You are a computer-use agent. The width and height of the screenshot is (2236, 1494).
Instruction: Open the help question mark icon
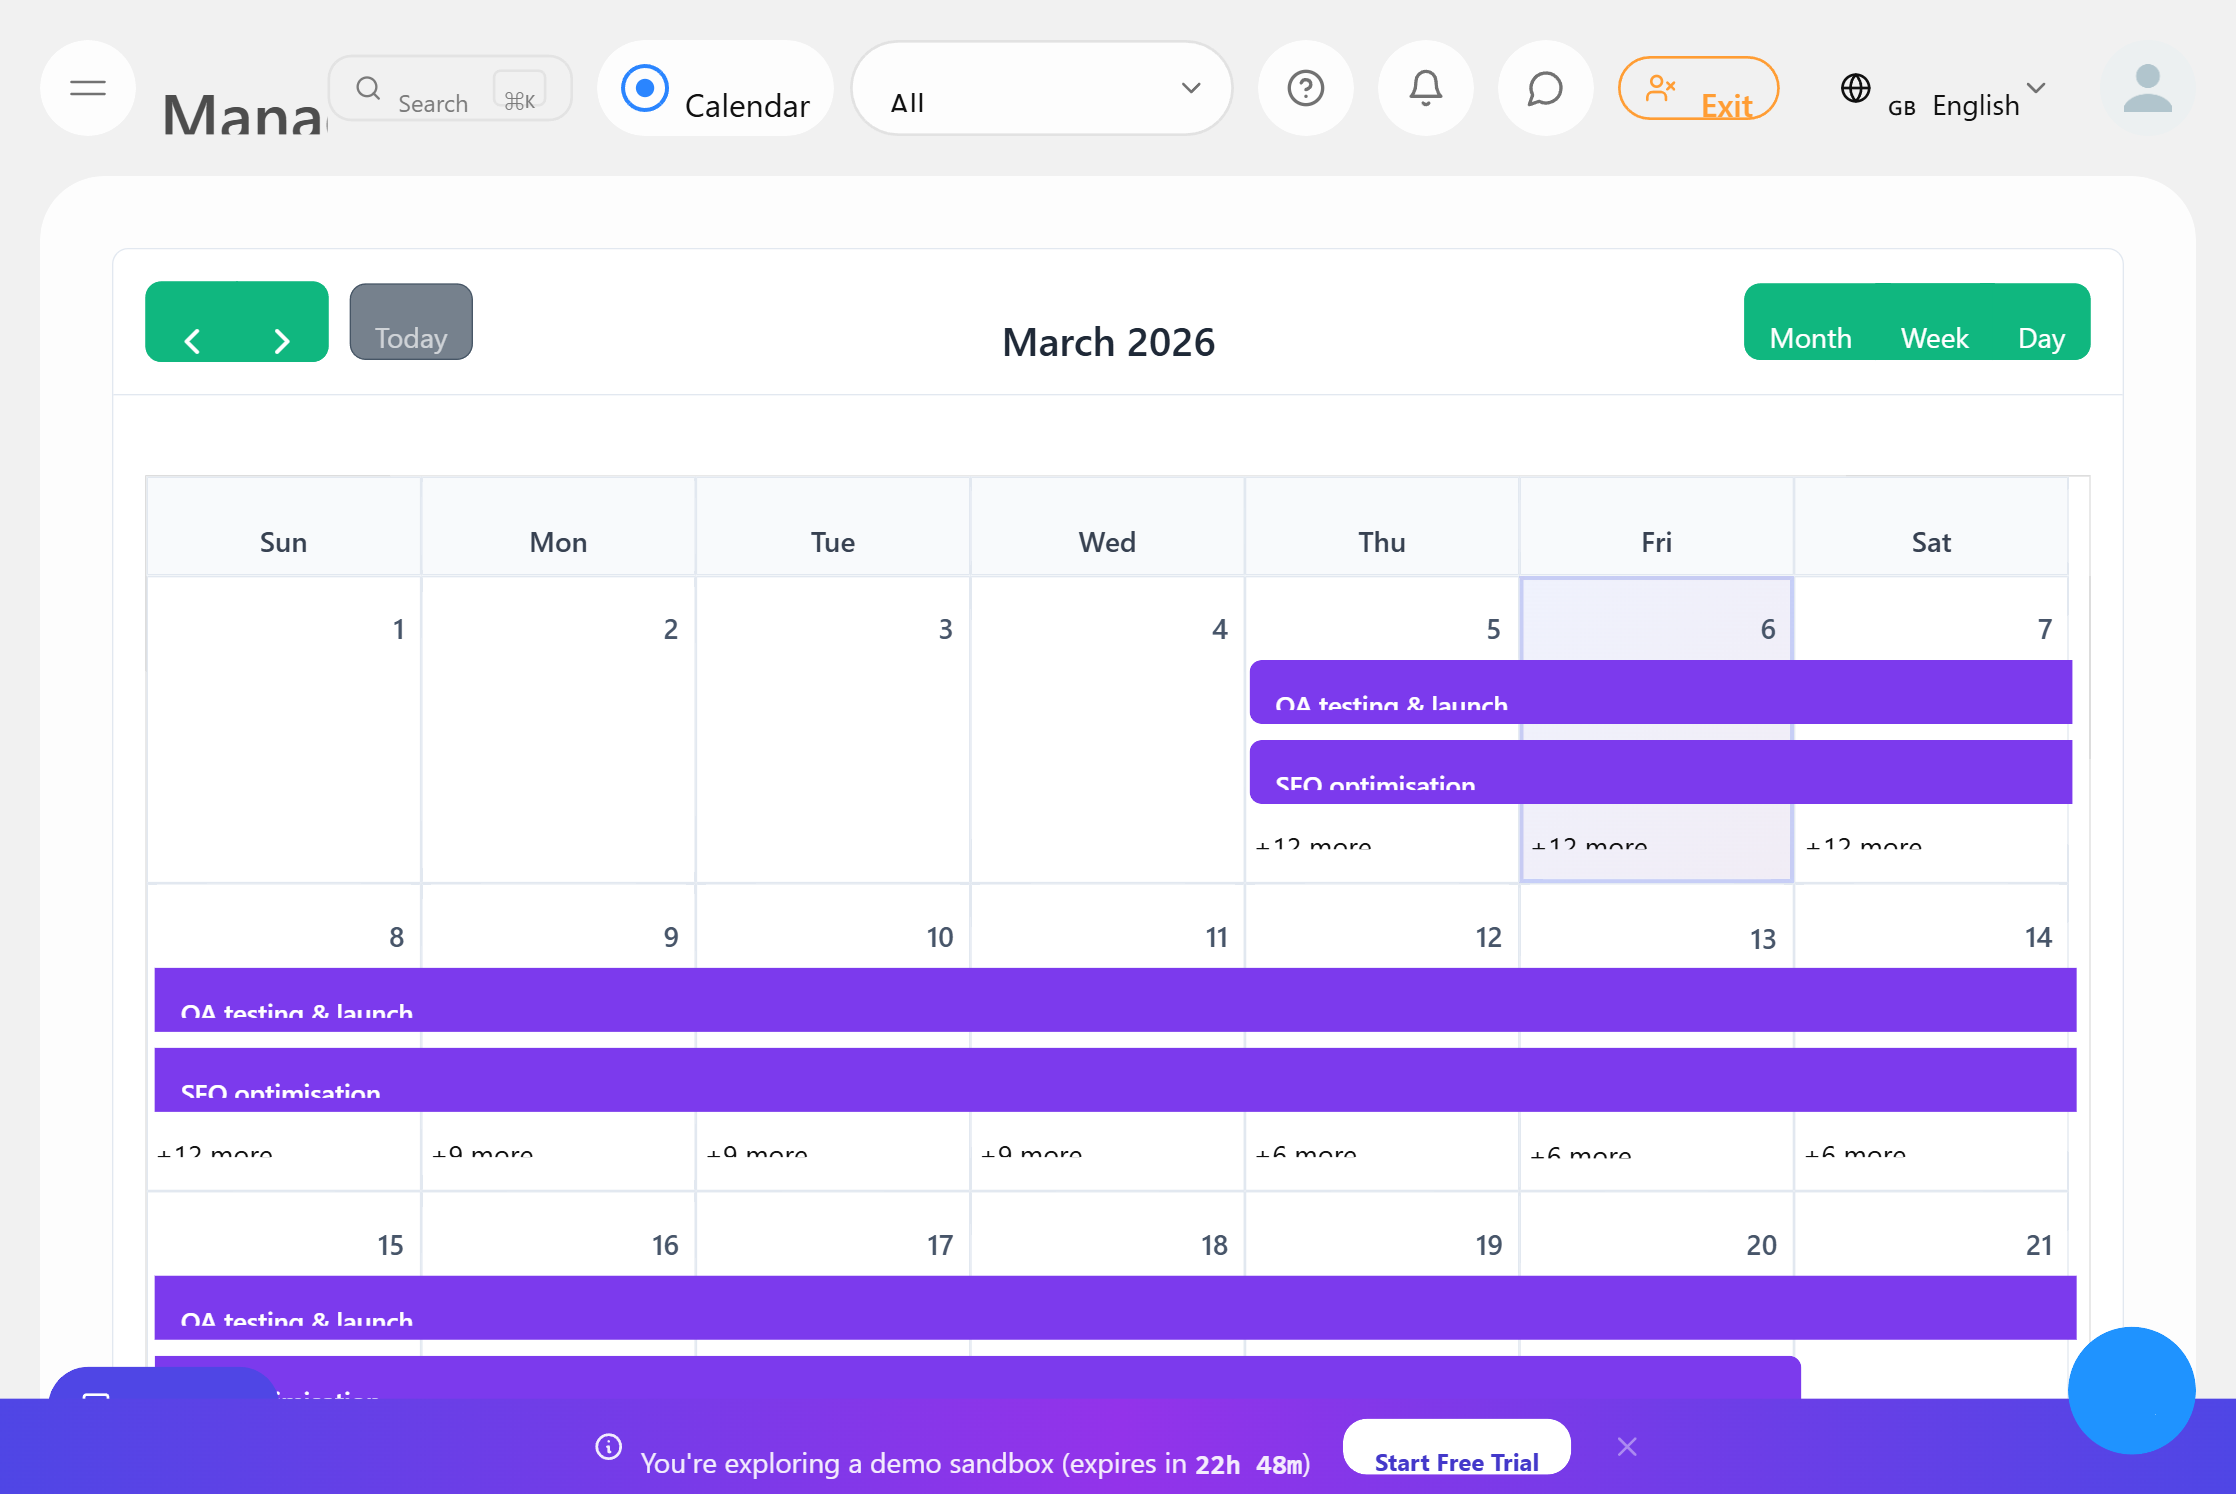tap(1305, 89)
